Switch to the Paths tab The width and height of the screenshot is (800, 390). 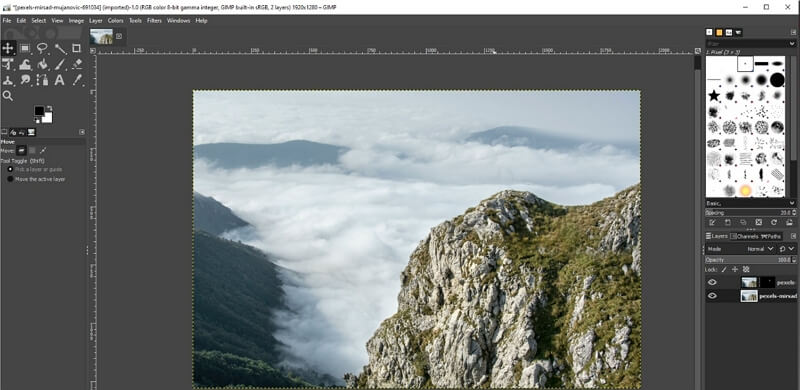770,236
